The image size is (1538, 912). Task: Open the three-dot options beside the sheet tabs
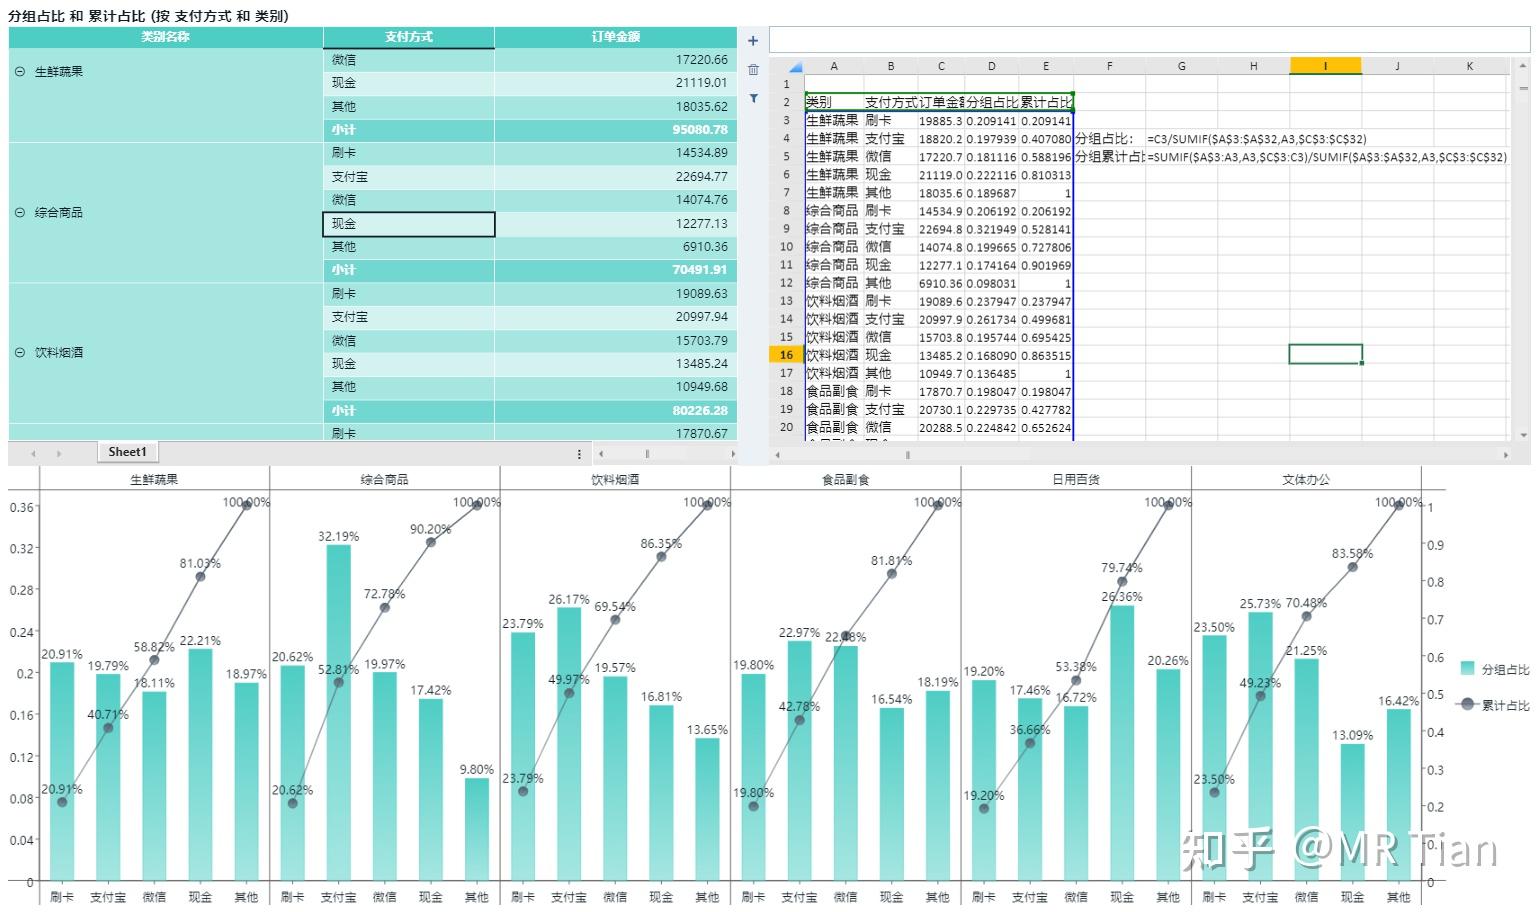point(579,454)
